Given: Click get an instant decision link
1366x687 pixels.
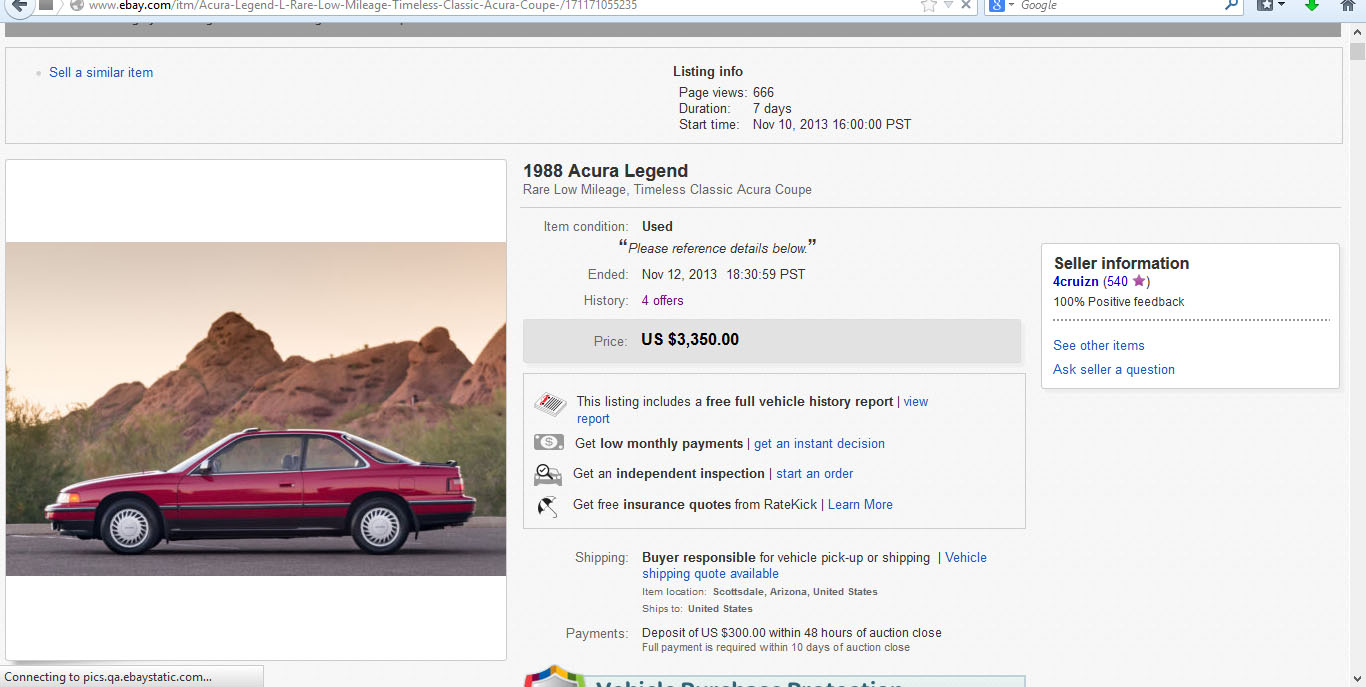Looking at the screenshot, I should [819, 443].
